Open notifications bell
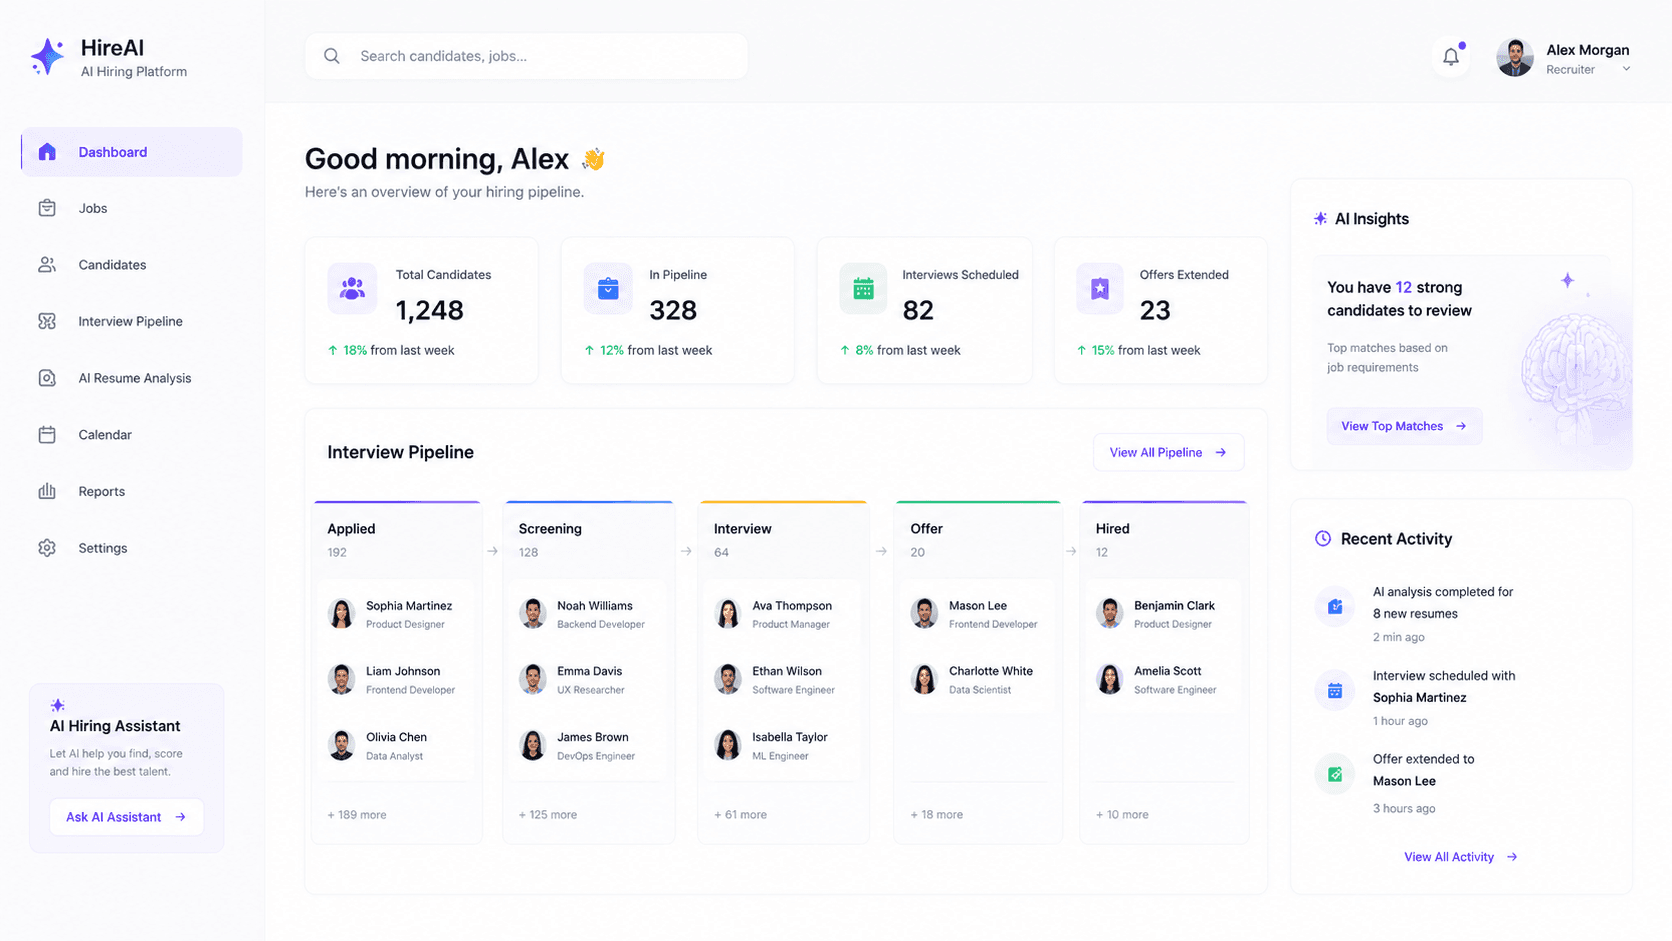1672x941 pixels. click(1451, 57)
